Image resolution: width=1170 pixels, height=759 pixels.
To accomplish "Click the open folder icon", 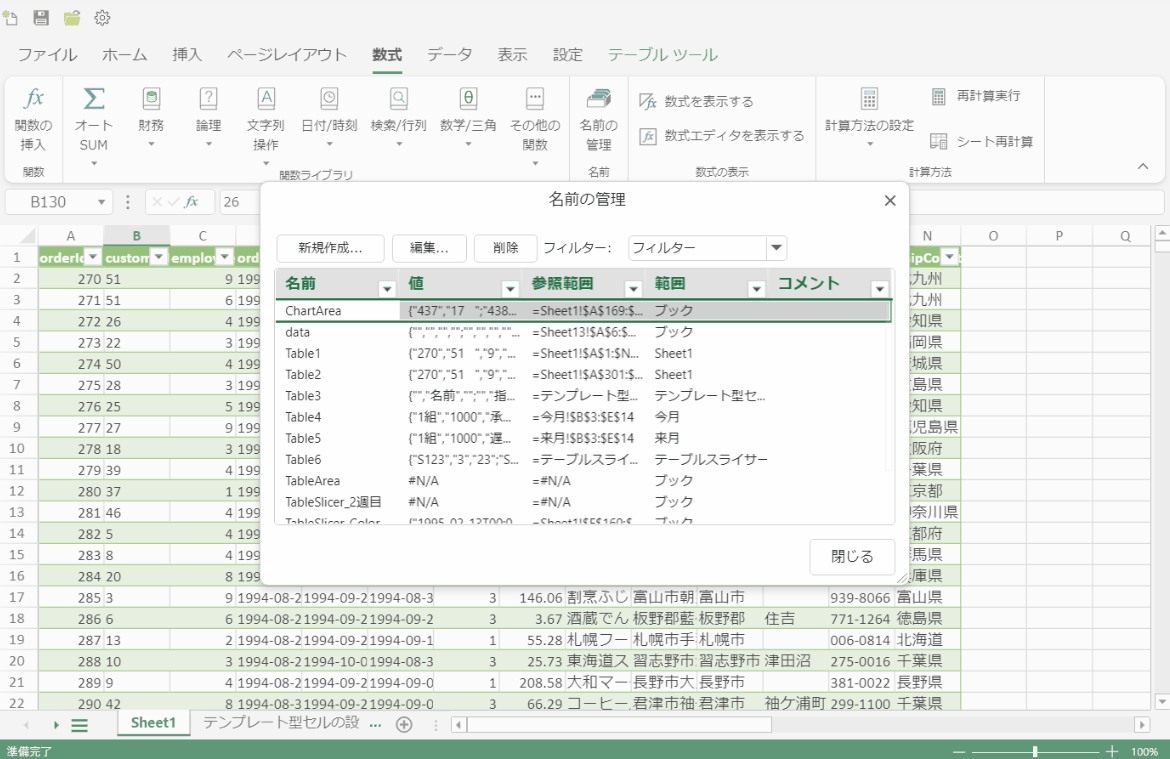I will coord(72,17).
